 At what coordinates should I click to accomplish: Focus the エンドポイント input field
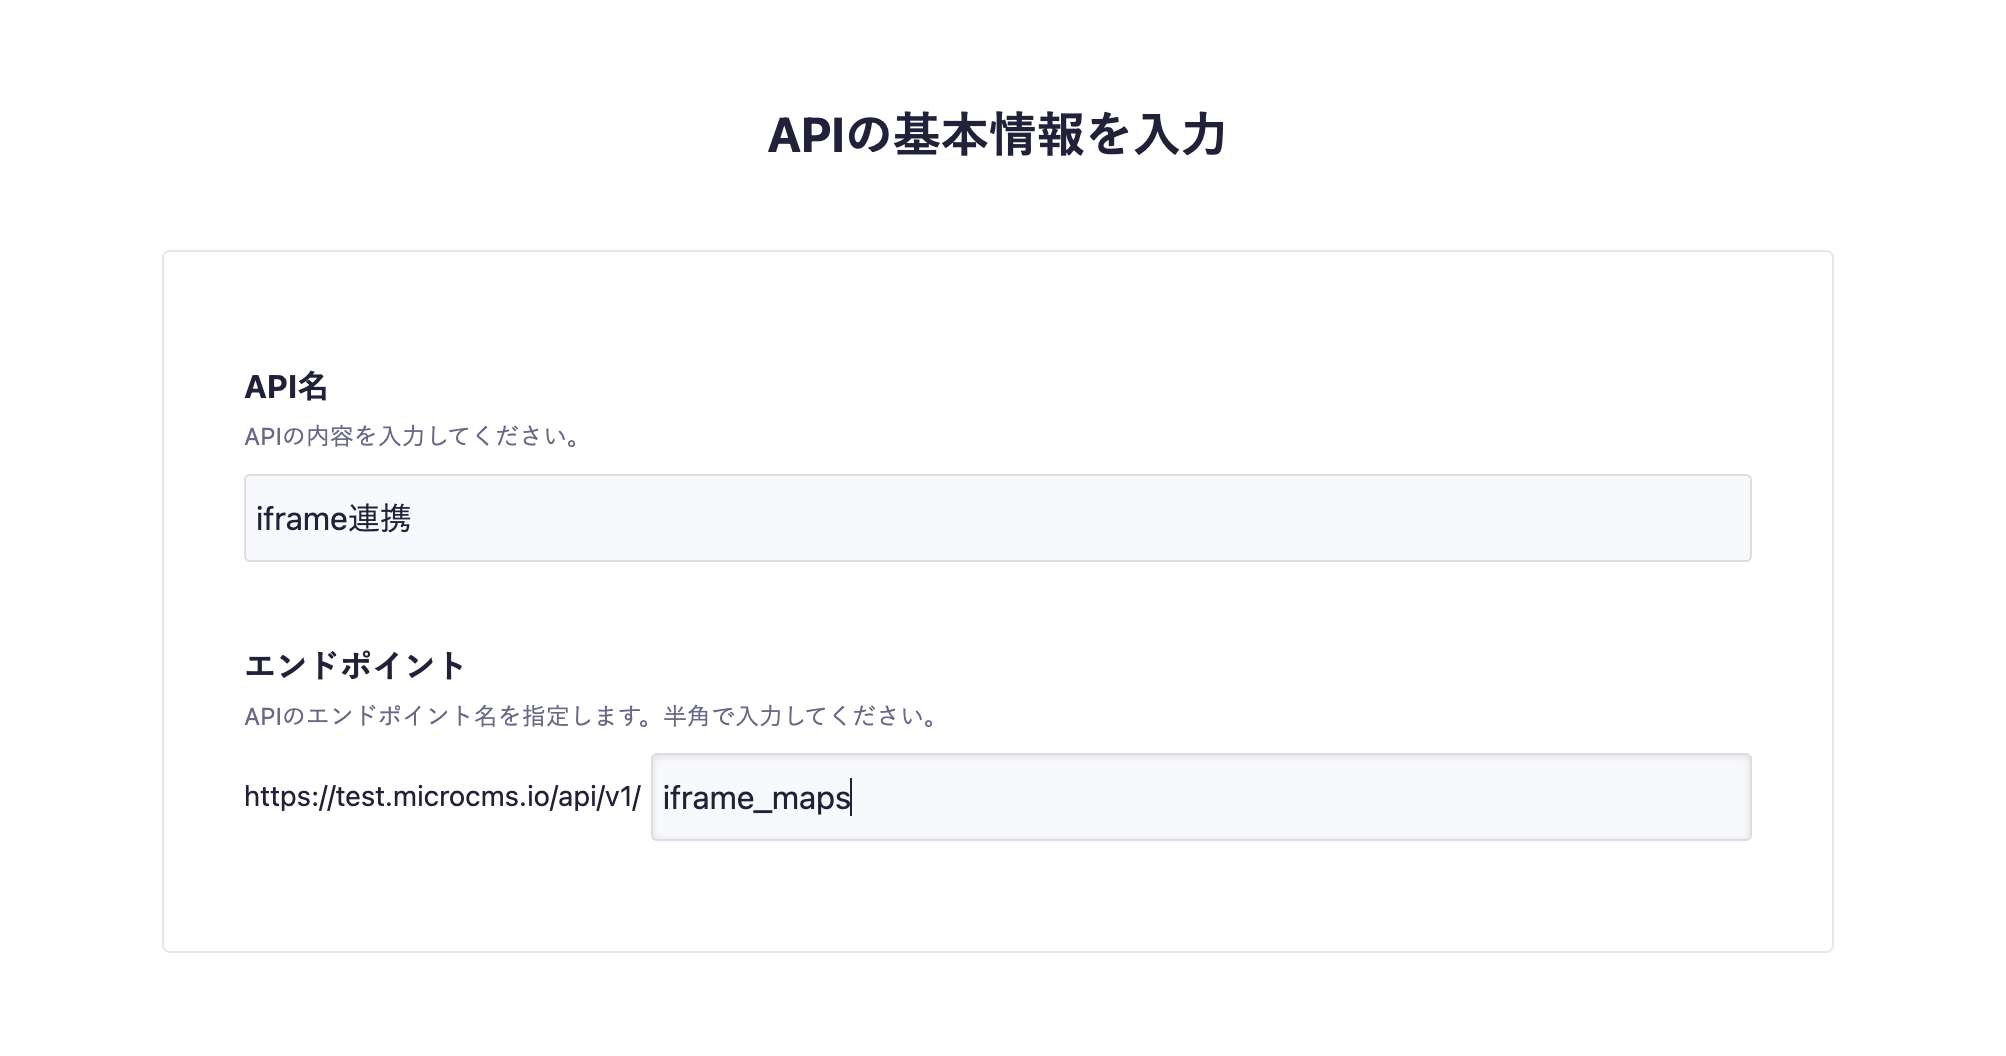tap(1200, 797)
